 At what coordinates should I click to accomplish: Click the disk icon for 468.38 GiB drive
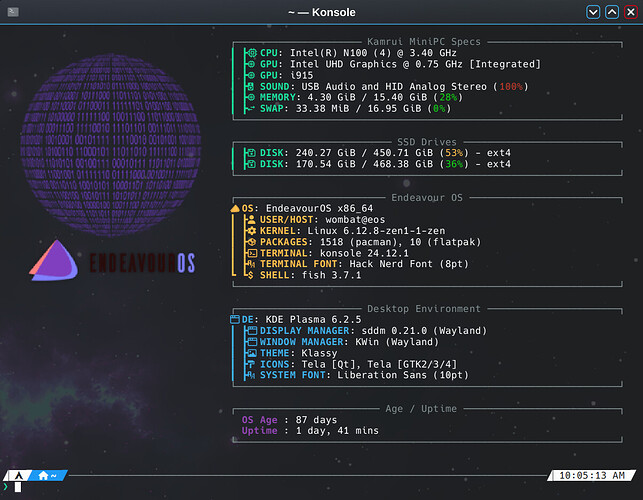tap(251, 164)
